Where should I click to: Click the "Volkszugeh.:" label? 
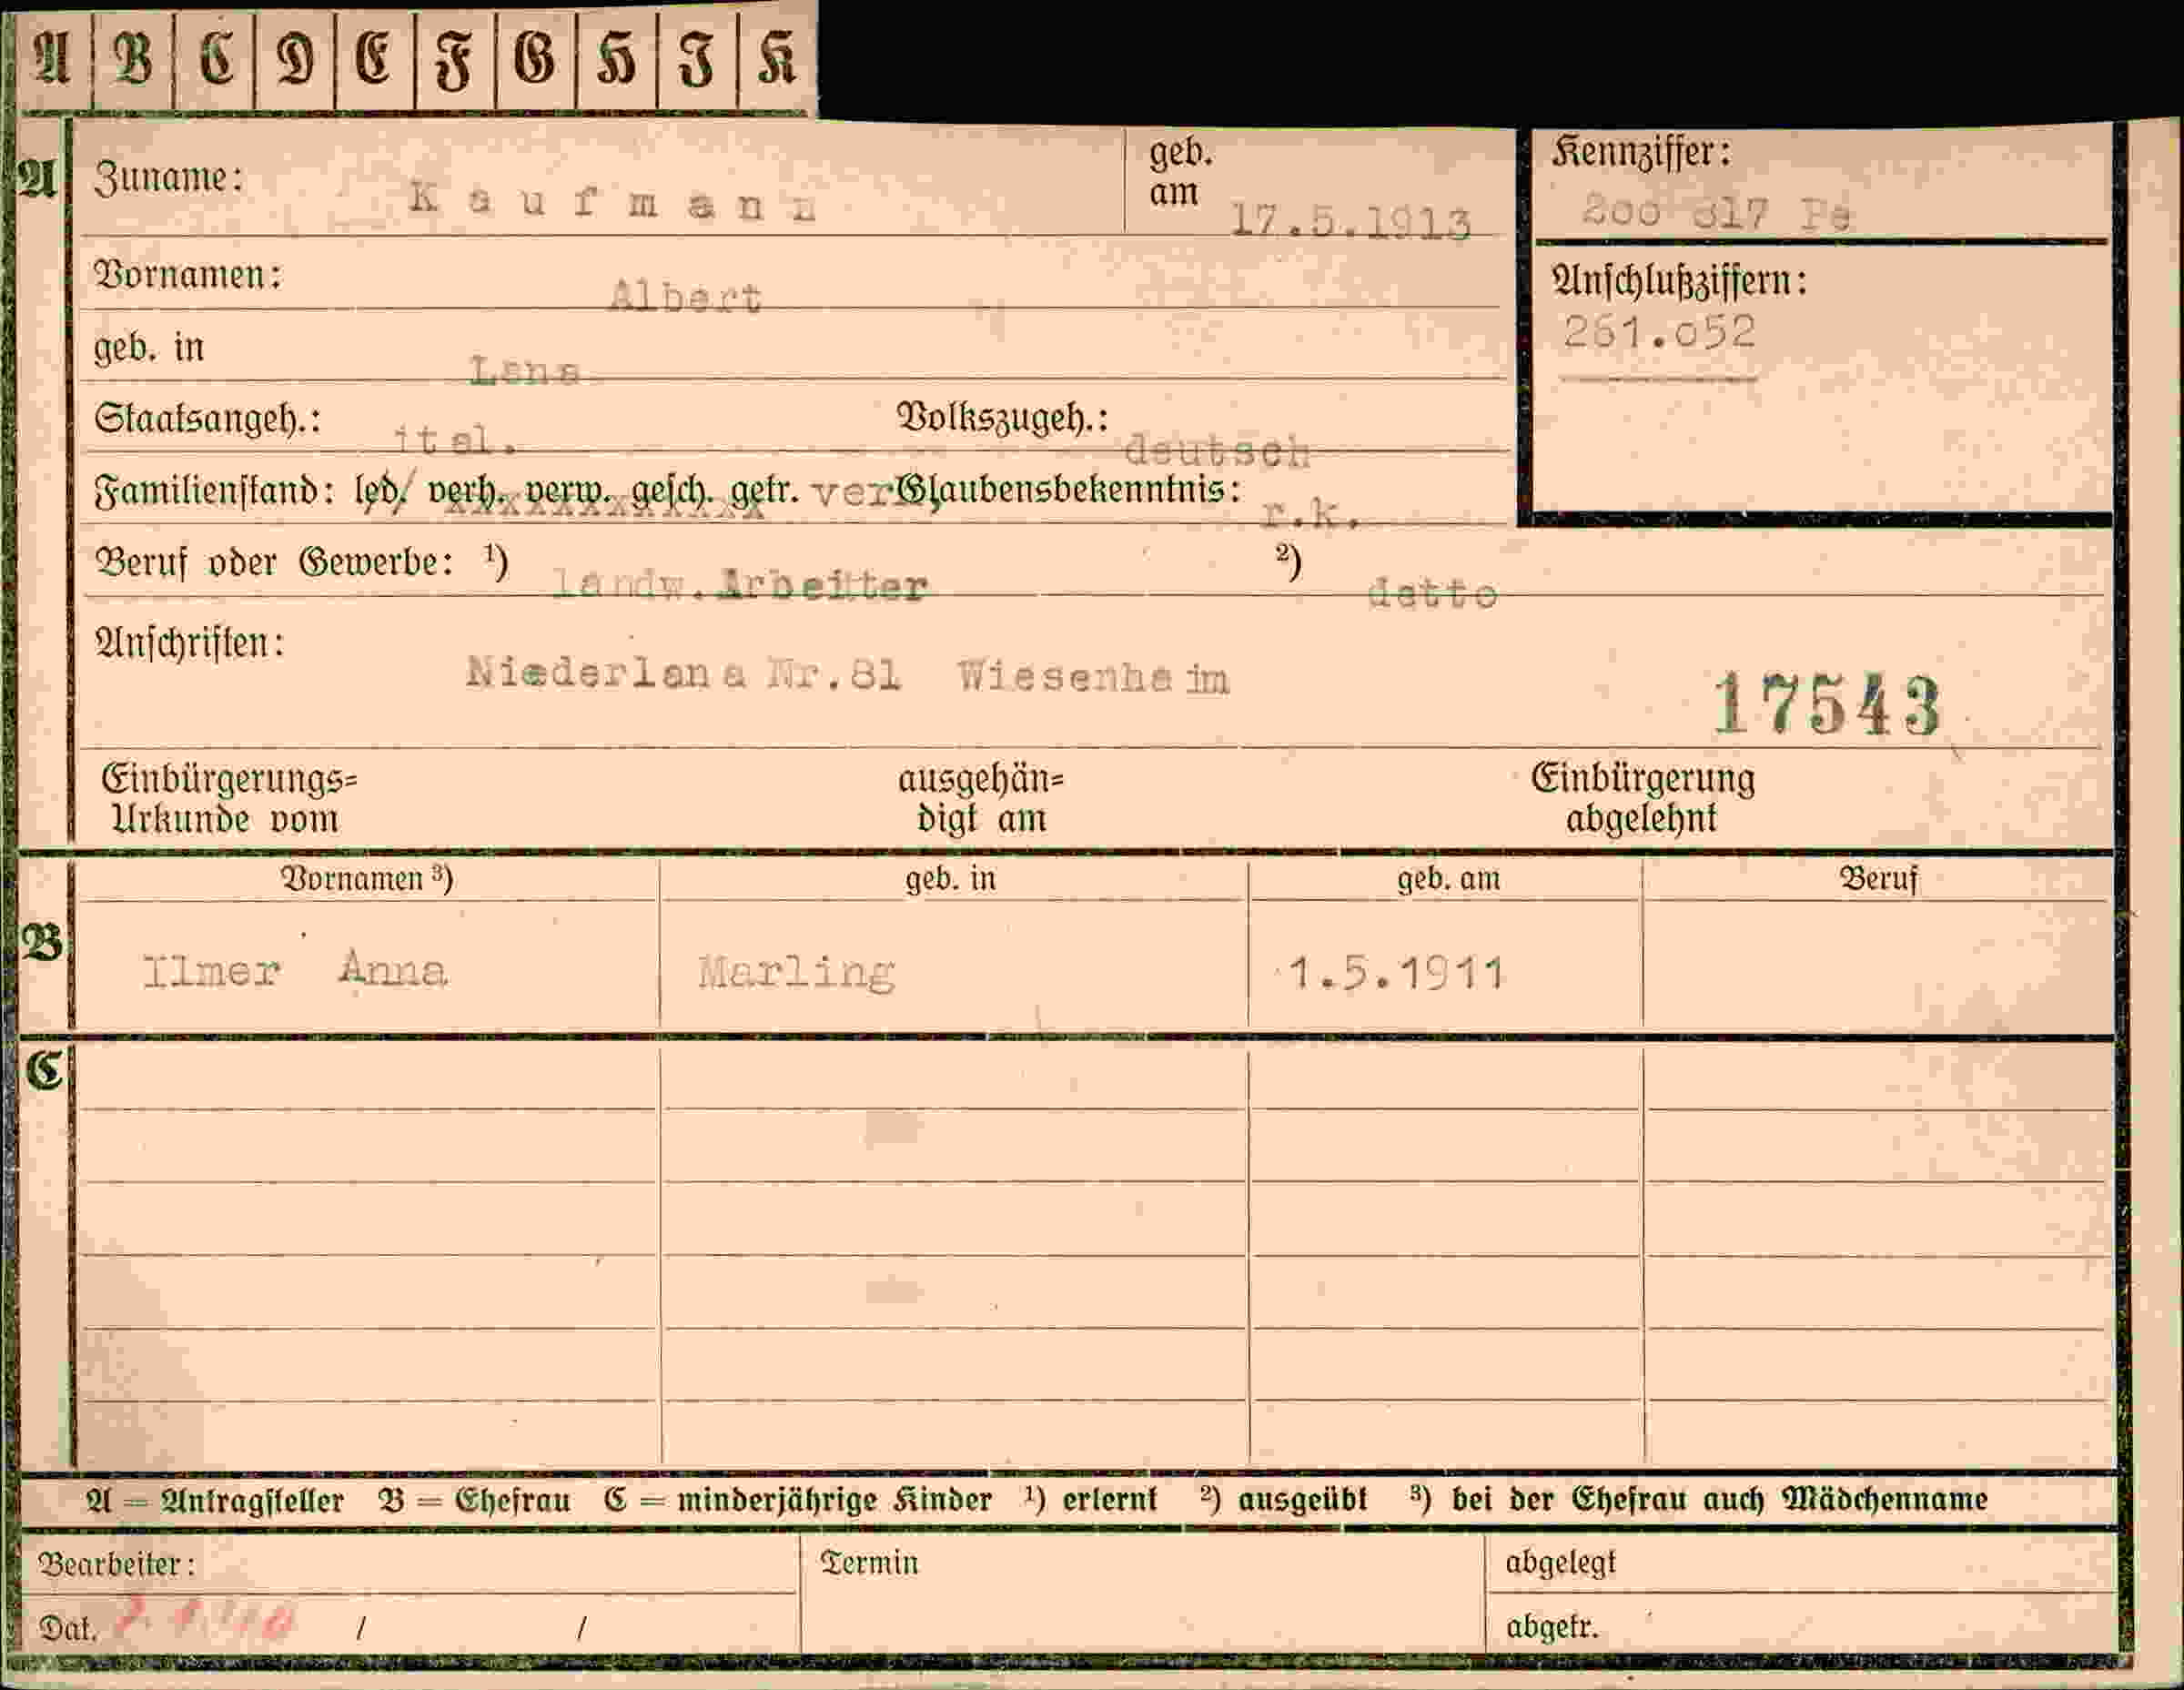[x=1003, y=418]
